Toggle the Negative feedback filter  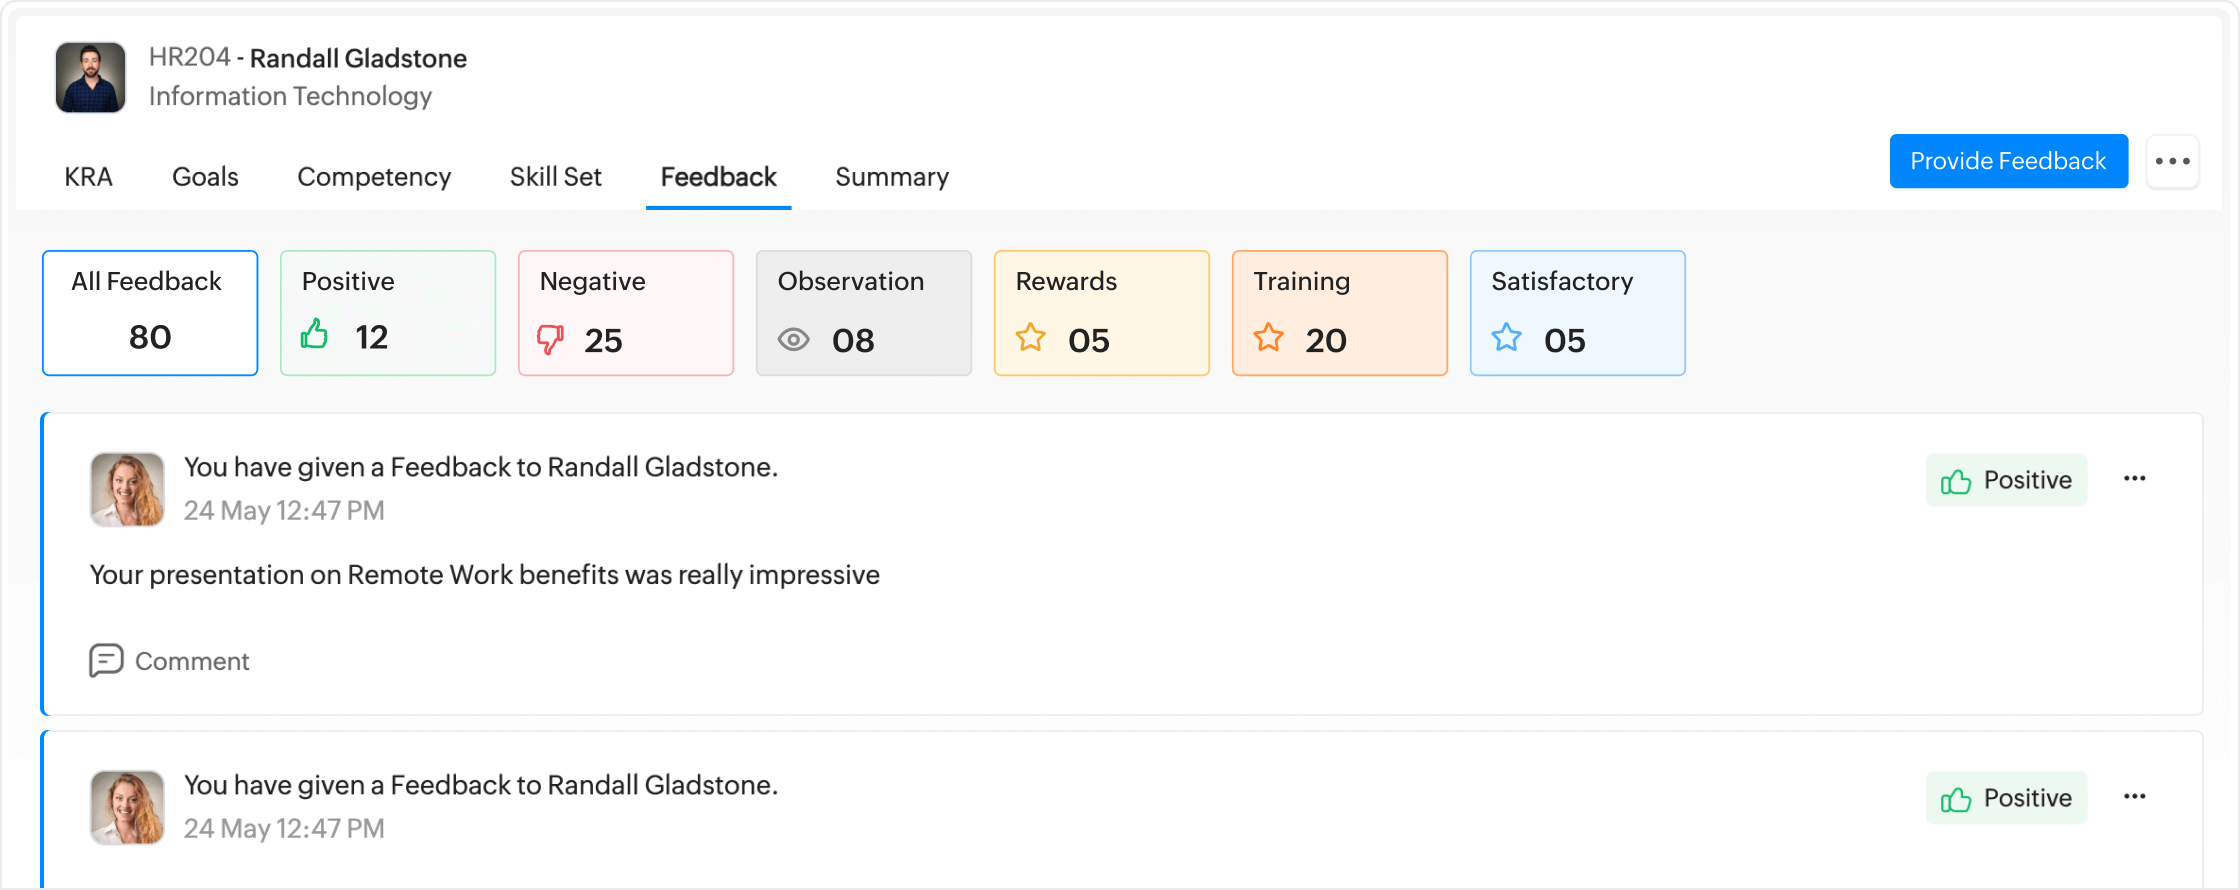(625, 312)
